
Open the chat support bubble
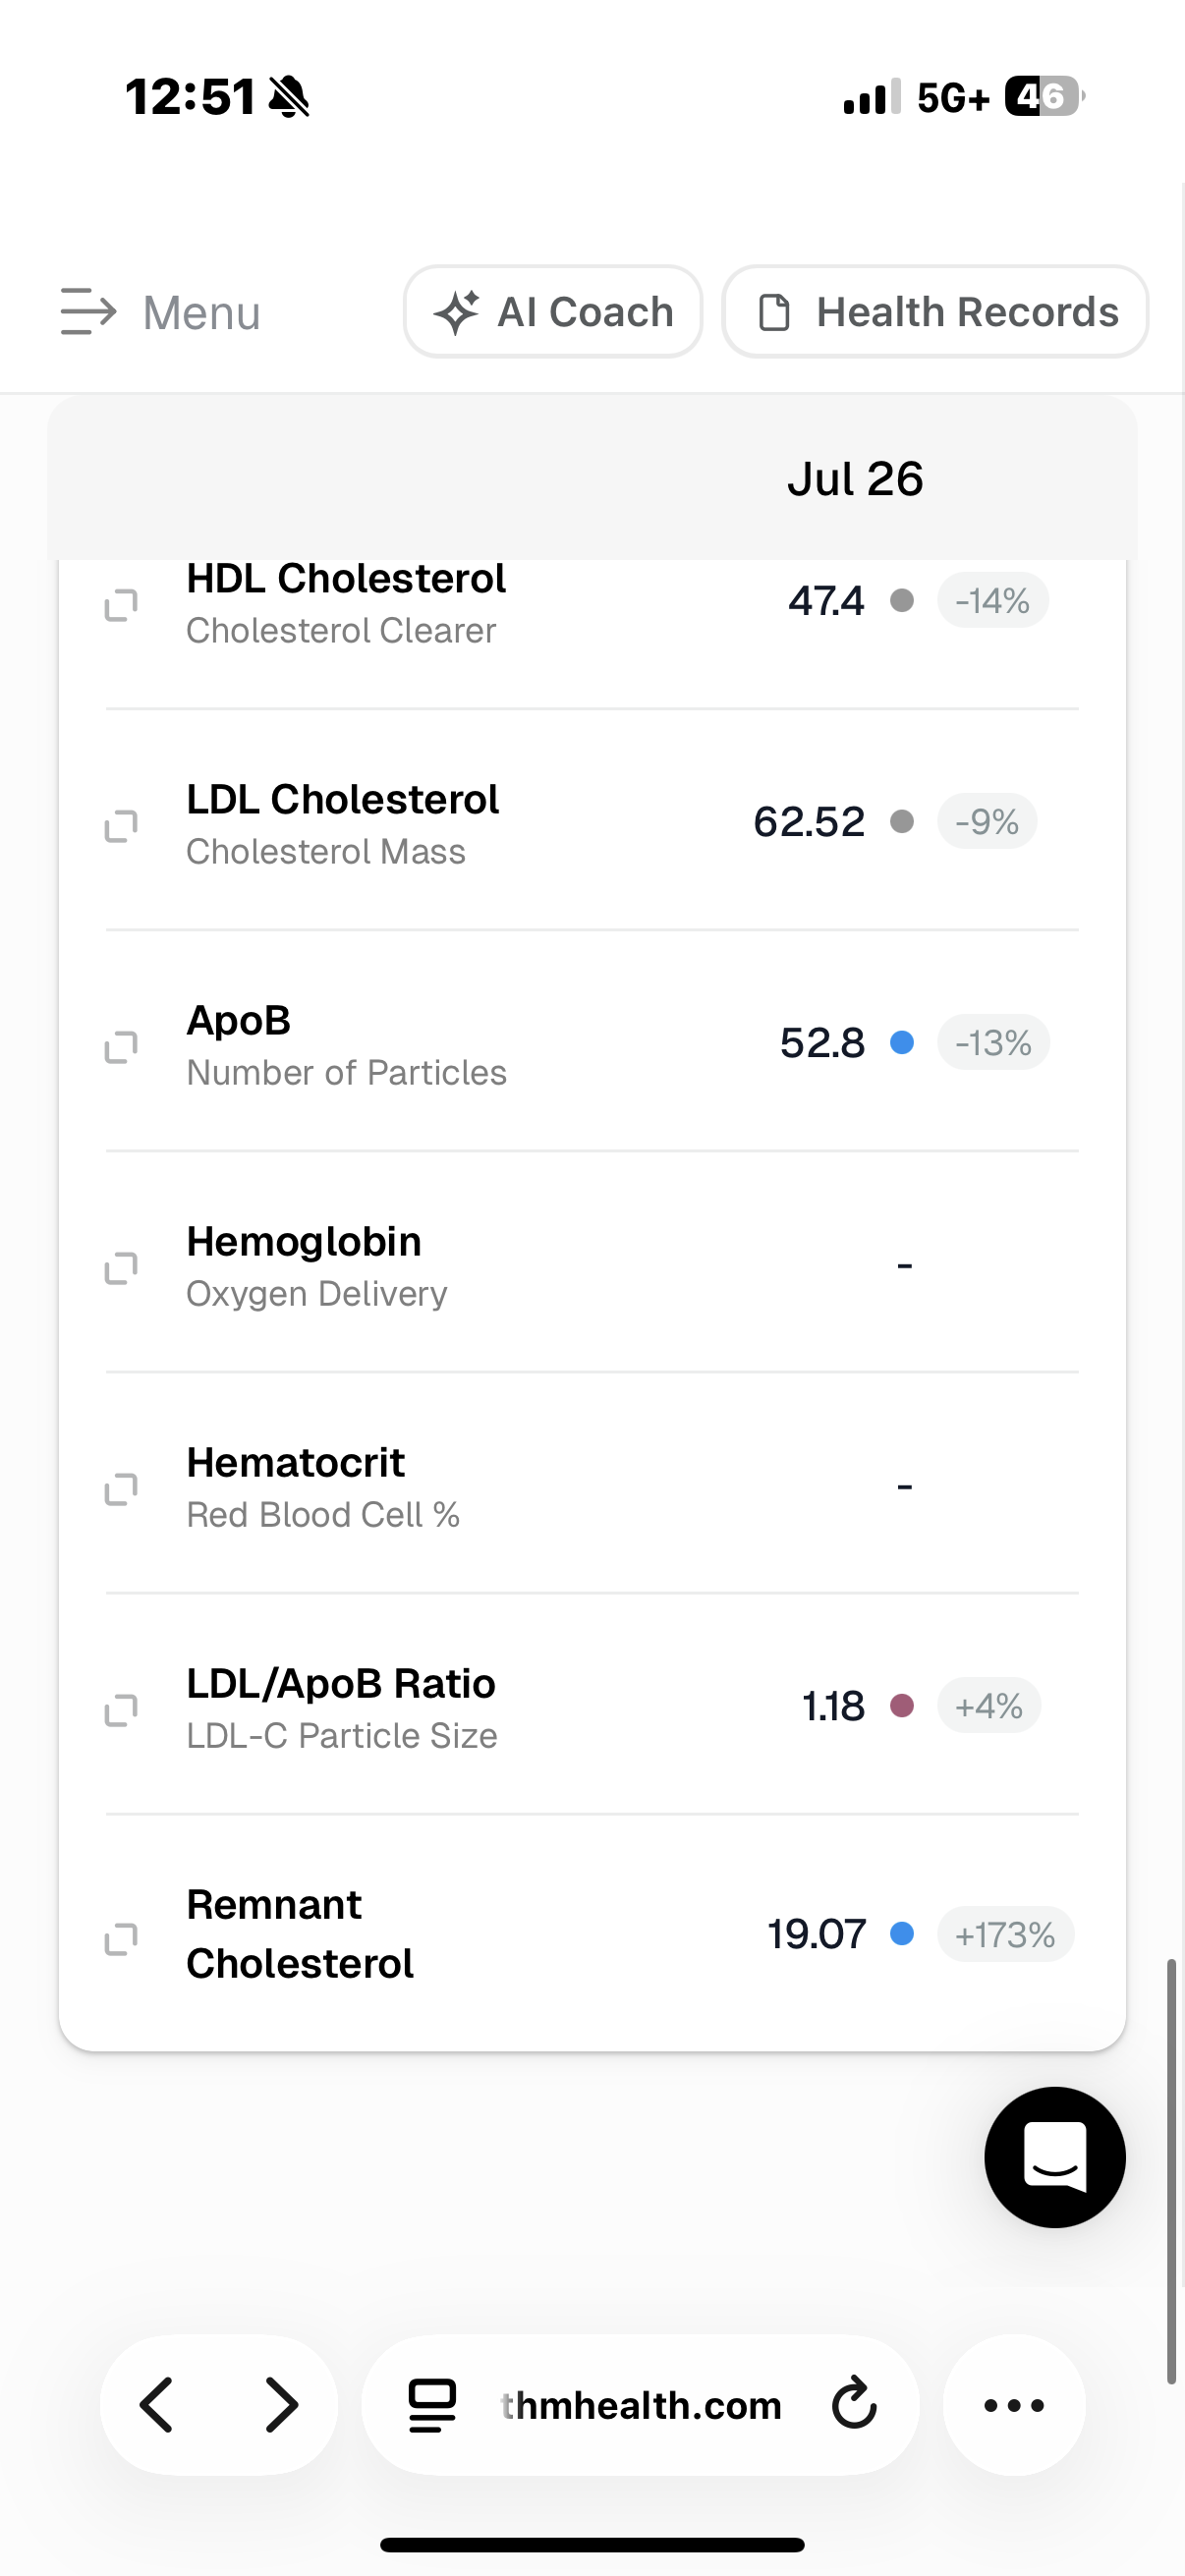coord(1054,2157)
